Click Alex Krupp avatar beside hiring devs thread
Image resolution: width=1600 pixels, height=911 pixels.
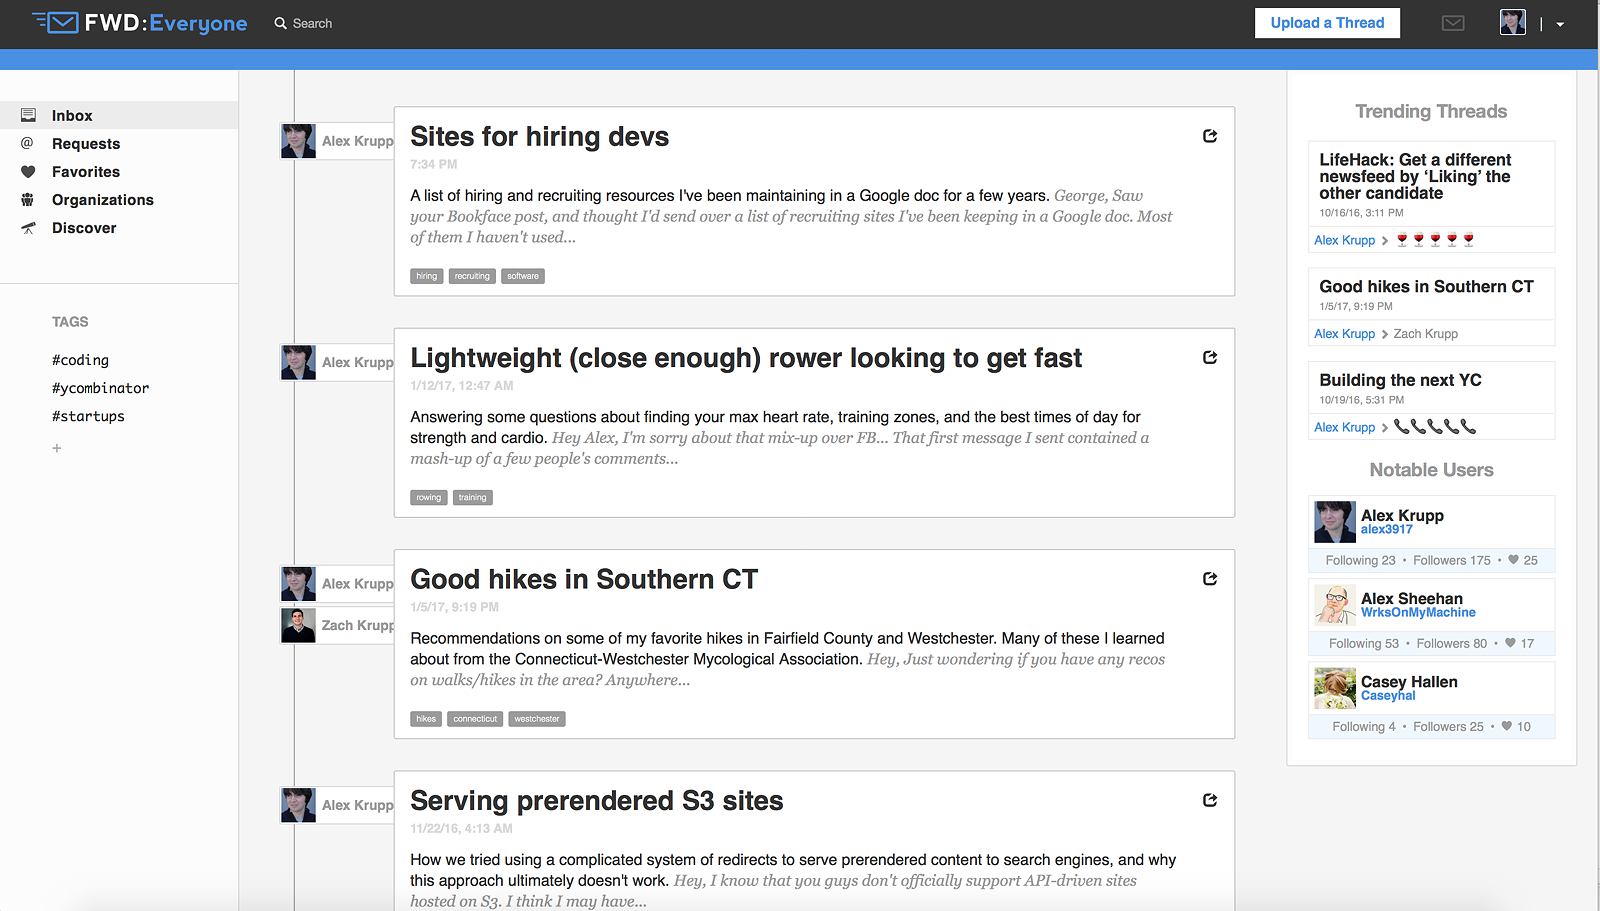pos(298,141)
